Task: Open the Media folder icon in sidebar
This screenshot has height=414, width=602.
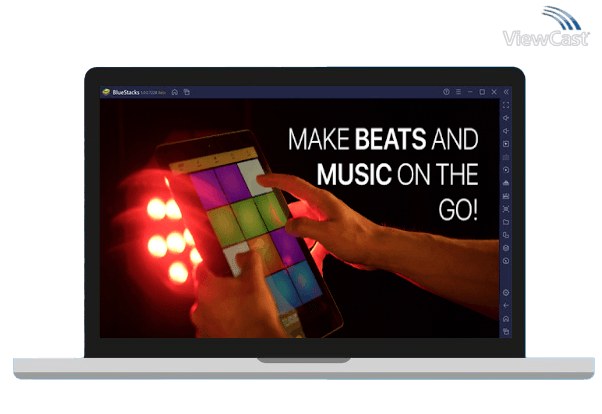Action: (506, 222)
